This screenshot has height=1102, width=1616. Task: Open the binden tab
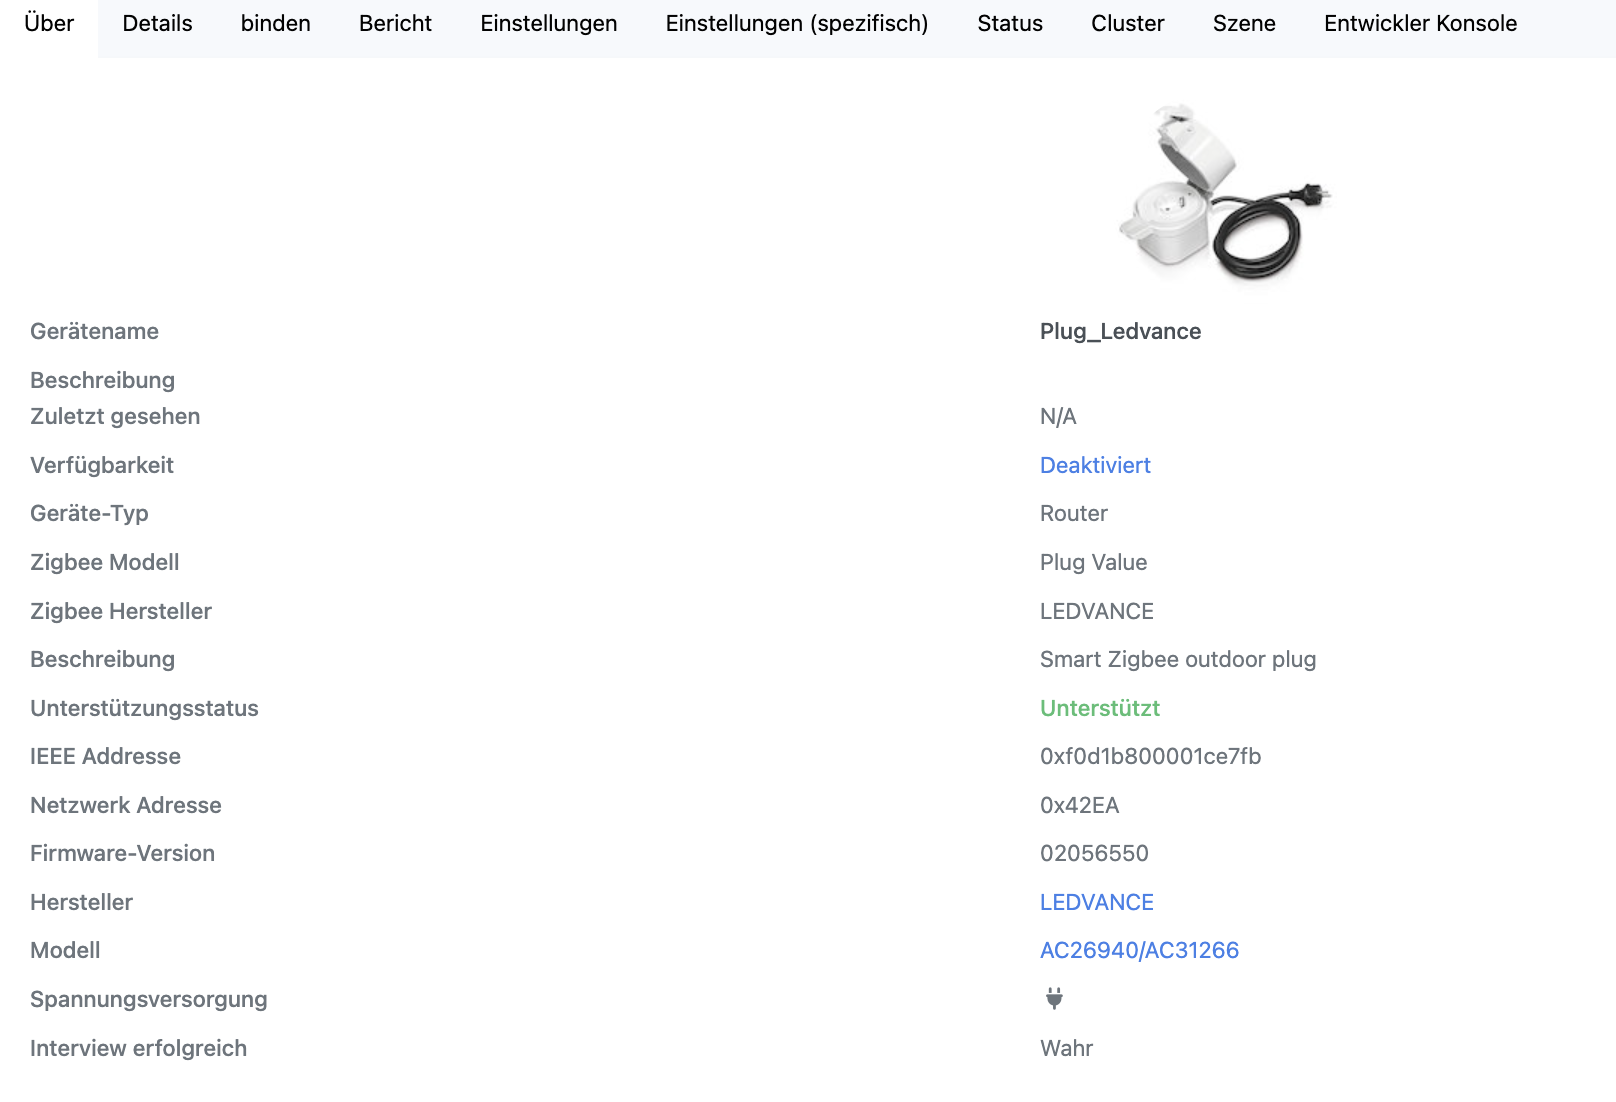[x=276, y=23]
